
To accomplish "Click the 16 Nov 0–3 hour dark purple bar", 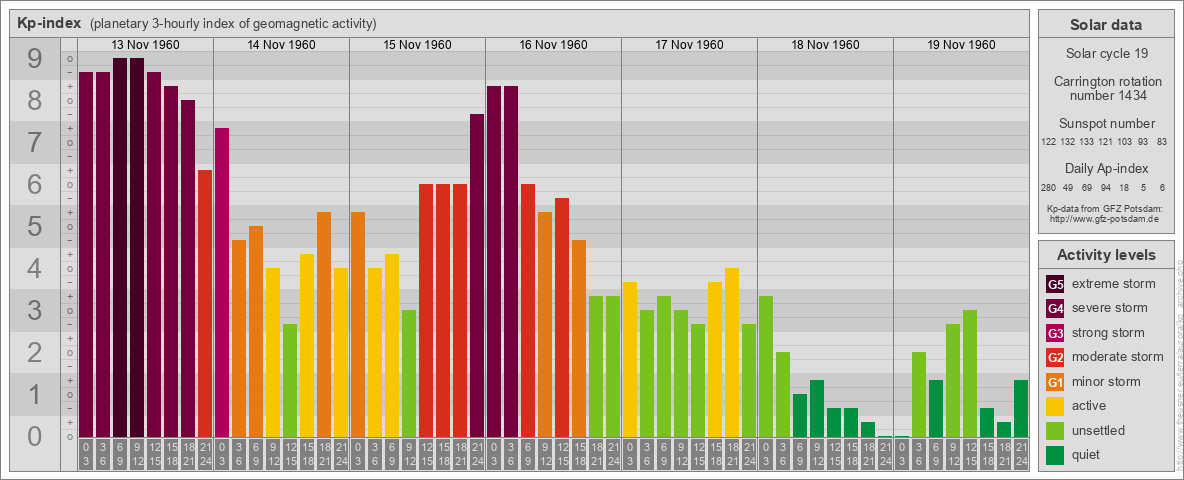I will pos(494,261).
